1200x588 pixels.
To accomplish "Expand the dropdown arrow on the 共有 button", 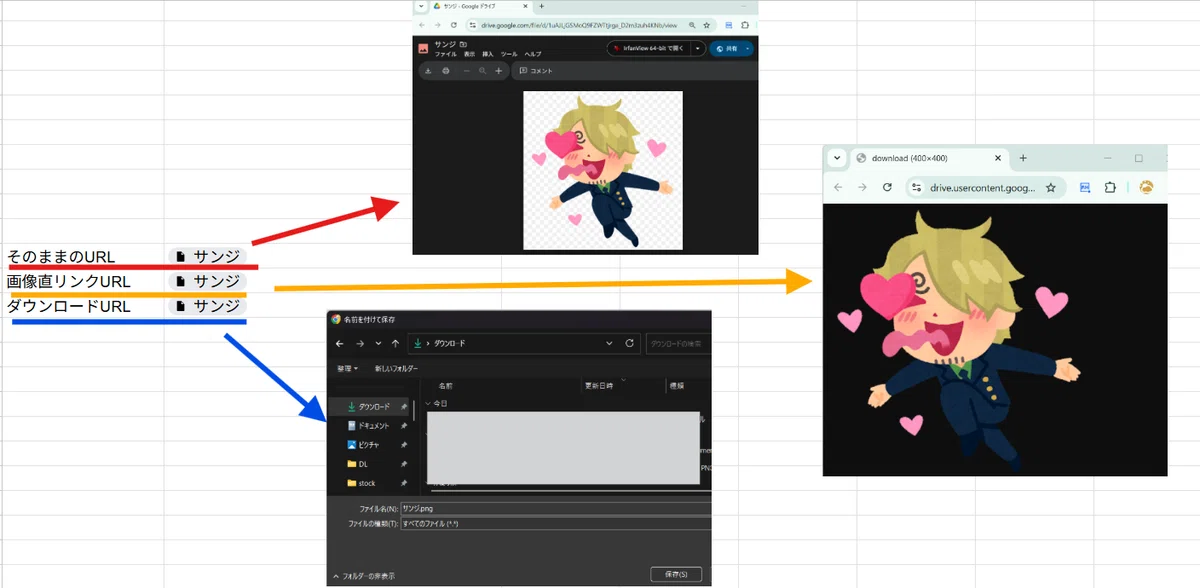I will coord(748,48).
